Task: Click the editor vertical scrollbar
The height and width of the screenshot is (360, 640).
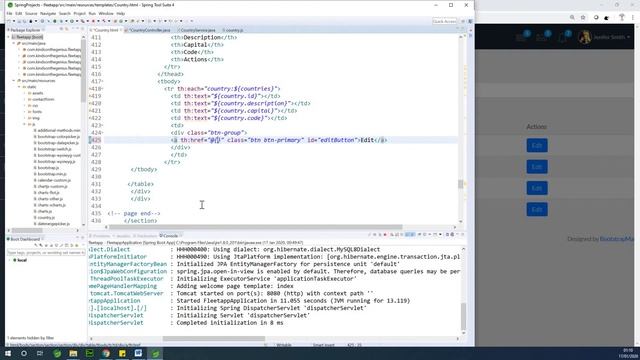Action: (x=460, y=184)
